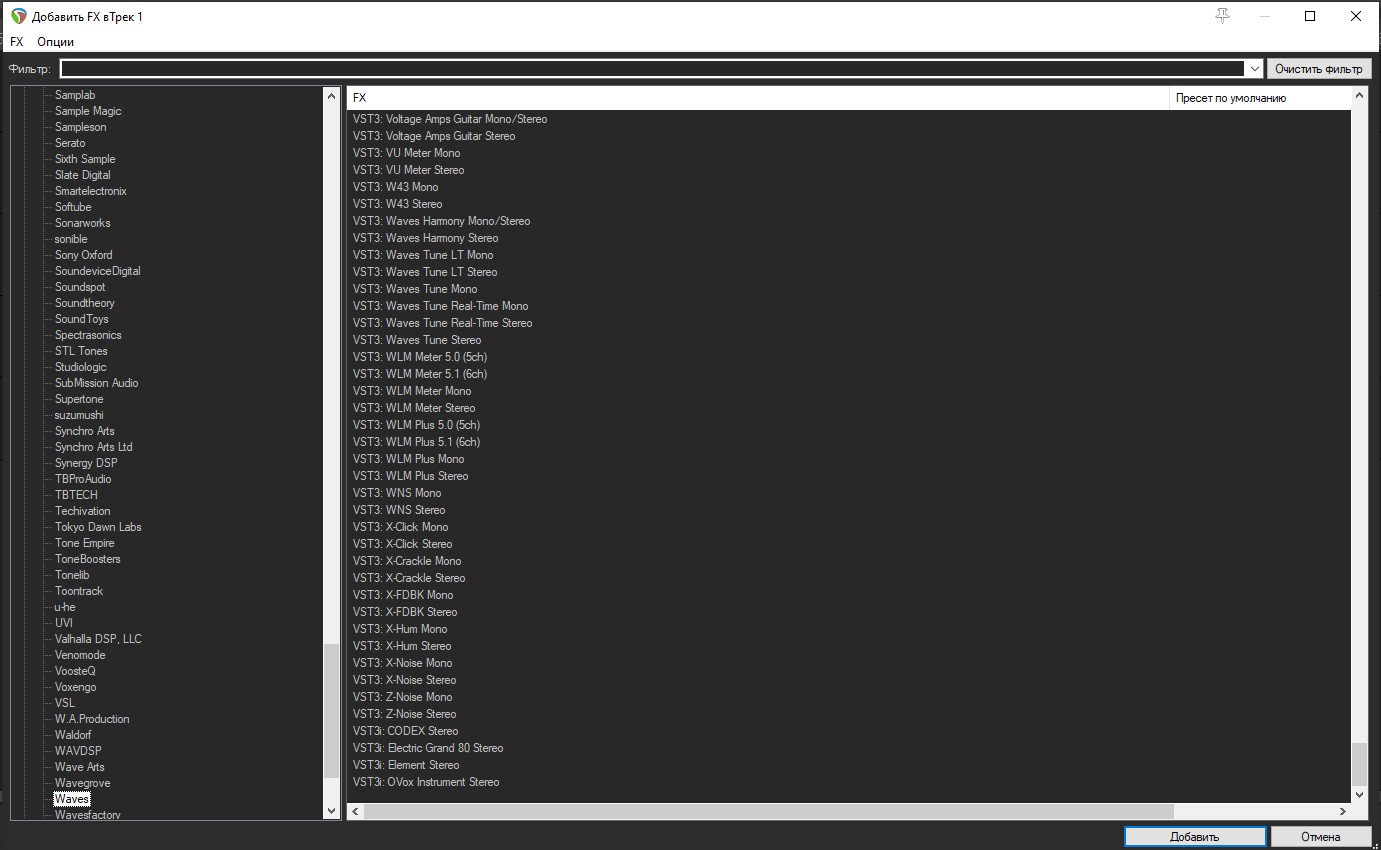Select VST3: X-FDBK Stereo
The image size is (1381, 850).
[x=405, y=612]
